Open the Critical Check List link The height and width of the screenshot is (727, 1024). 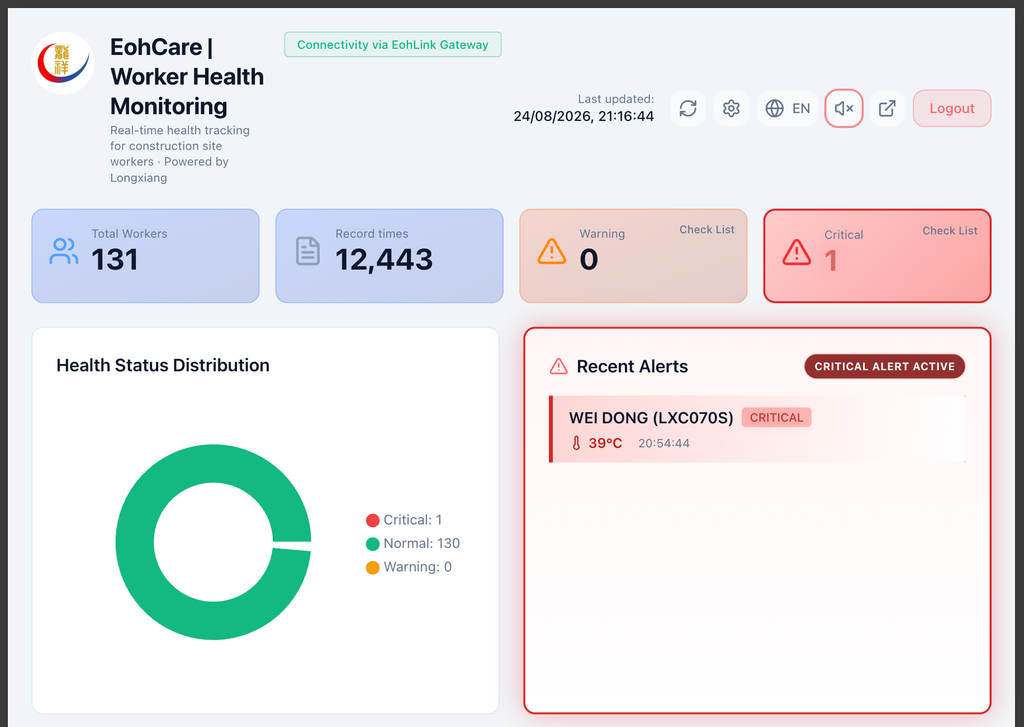pyautogui.click(x=950, y=231)
